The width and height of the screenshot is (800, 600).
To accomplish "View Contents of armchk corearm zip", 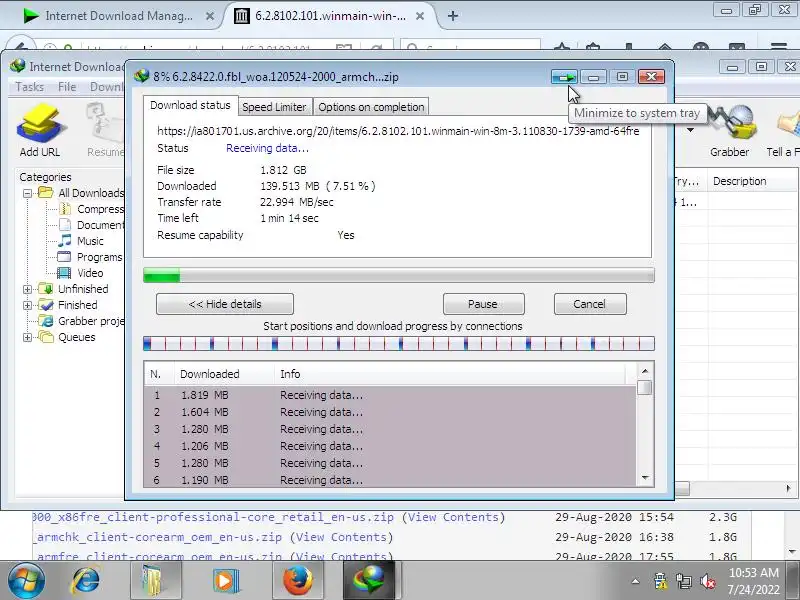I will click(x=341, y=537).
